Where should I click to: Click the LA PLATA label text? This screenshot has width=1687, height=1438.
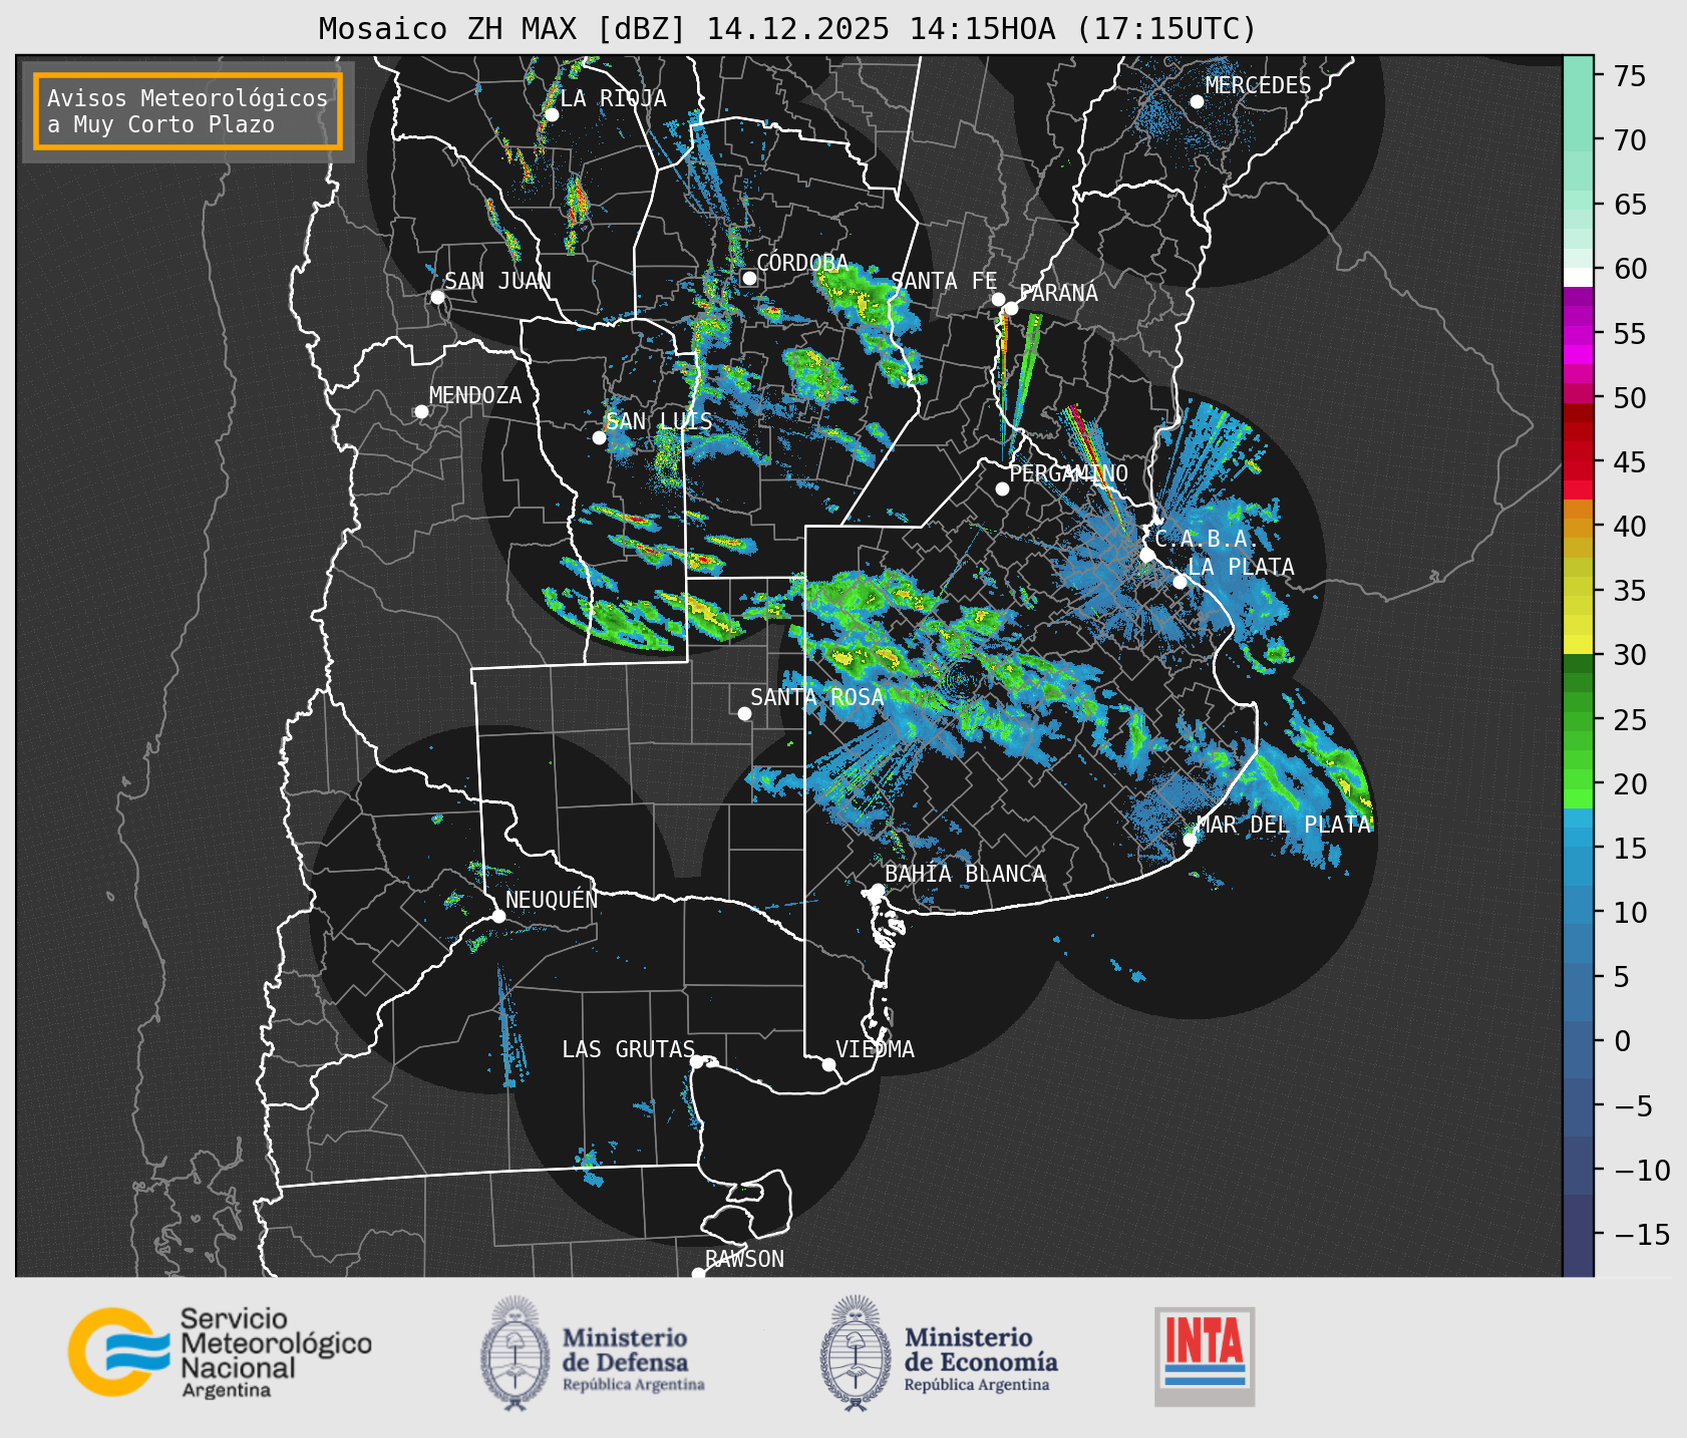[1241, 567]
